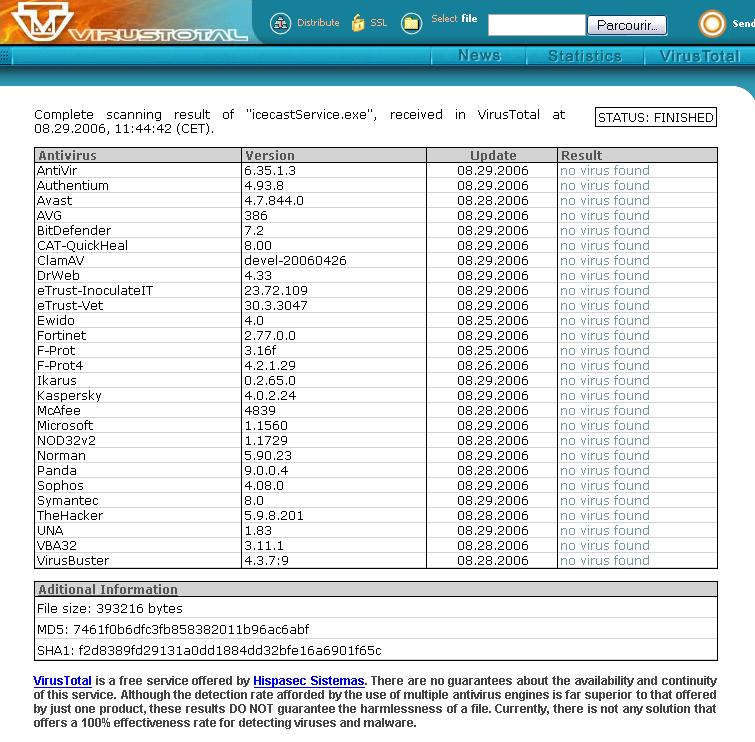Click the yellow folder Select file icon
The height and width of the screenshot is (742, 755).
411,23
